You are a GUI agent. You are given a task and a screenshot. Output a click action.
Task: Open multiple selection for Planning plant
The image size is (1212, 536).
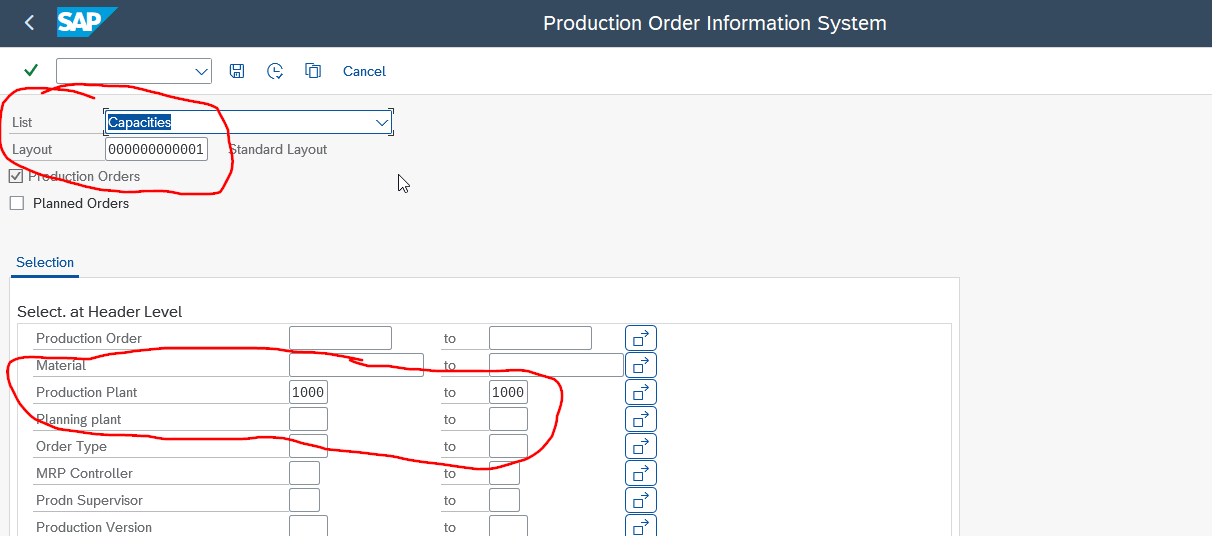coord(641,419)
